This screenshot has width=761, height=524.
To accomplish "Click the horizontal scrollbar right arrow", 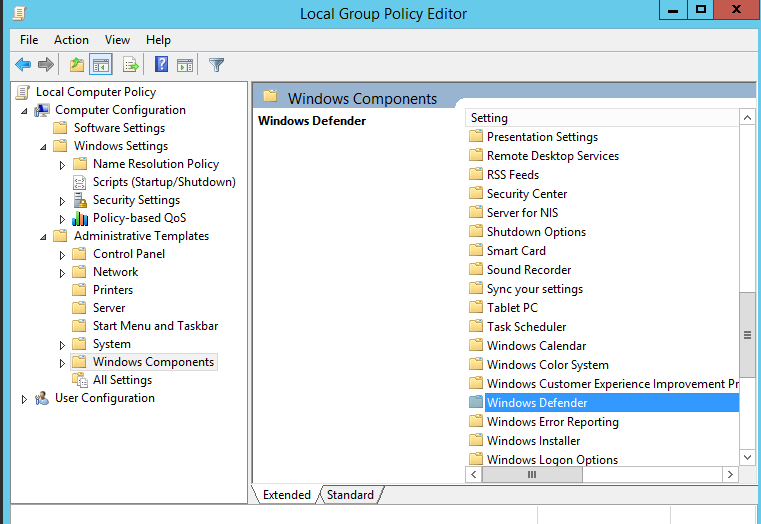I will pyautogui.click(x=730, y=475).
